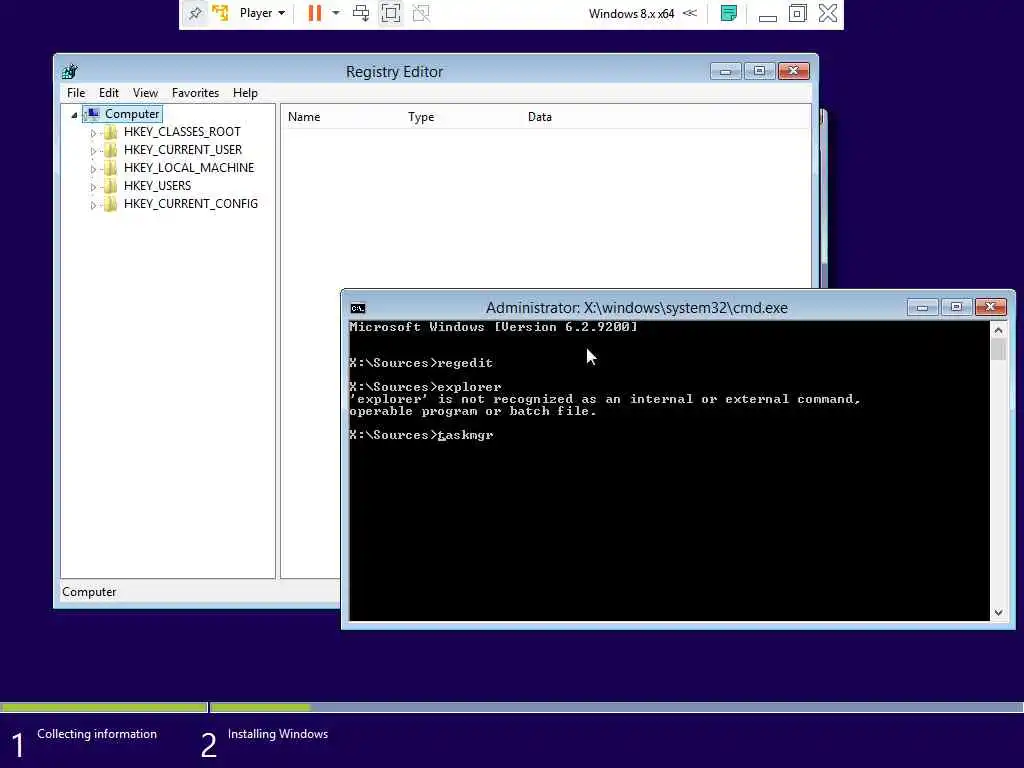Click the Collecting information step label
The height and width of the screenshot is (768, 1024).
coord(97,734)
